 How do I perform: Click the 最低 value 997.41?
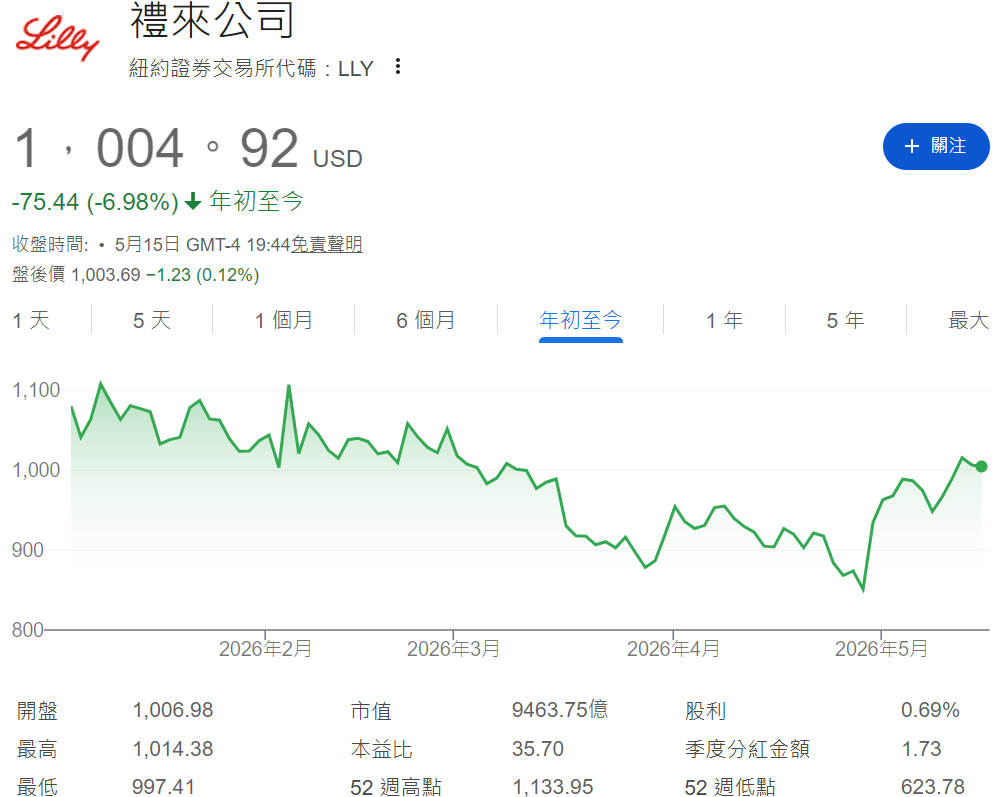point(163,787)
